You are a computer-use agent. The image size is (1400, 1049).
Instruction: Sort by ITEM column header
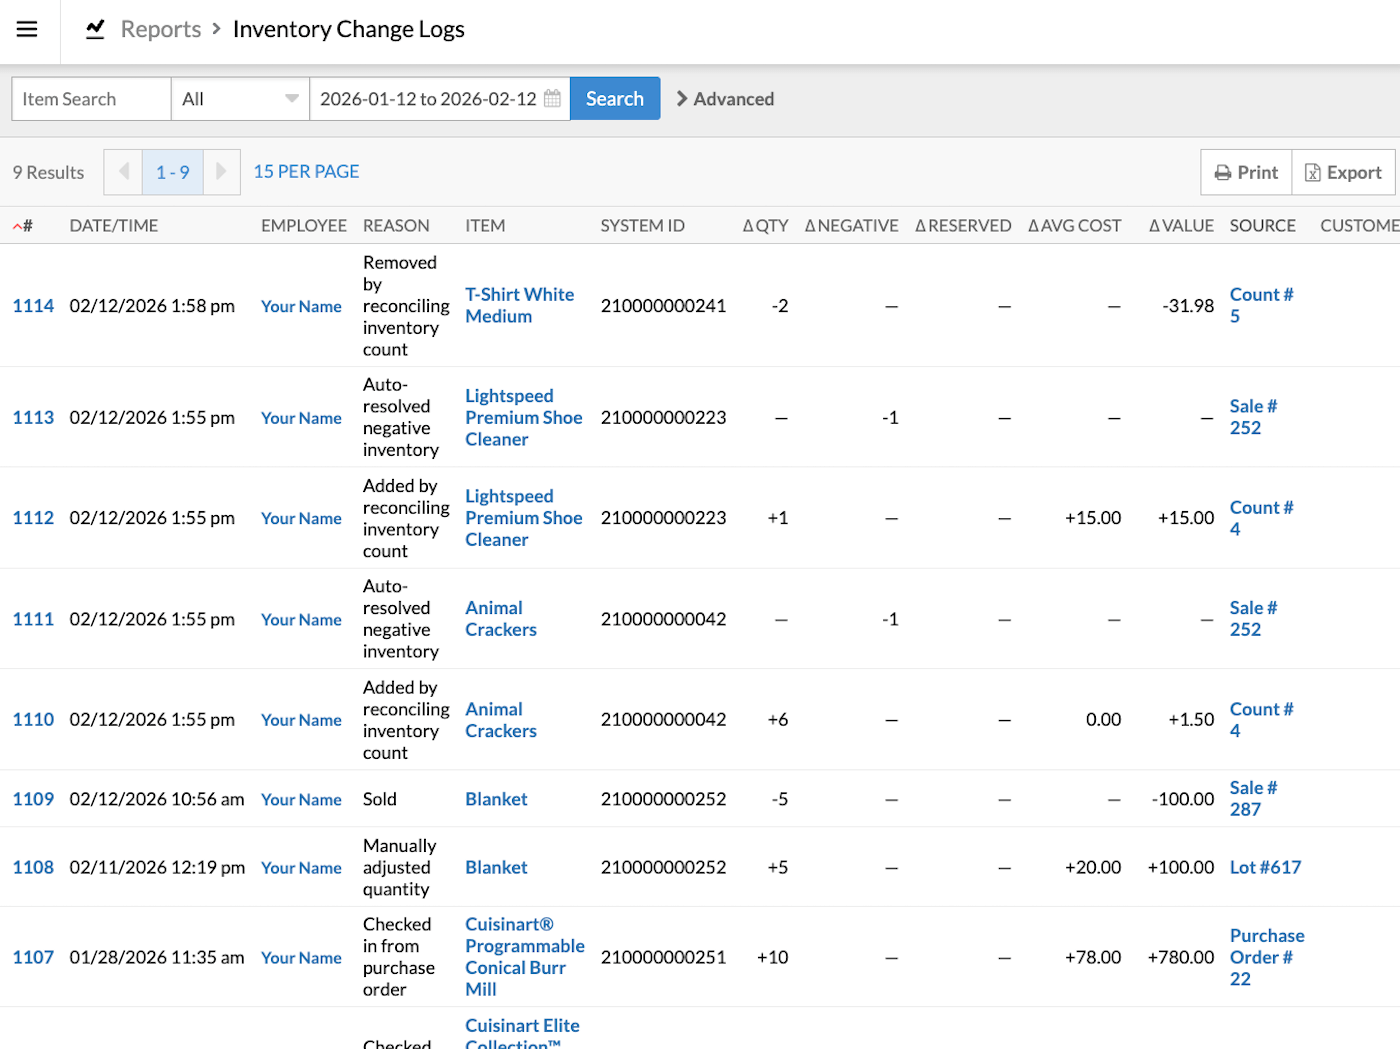click(485, 226)
